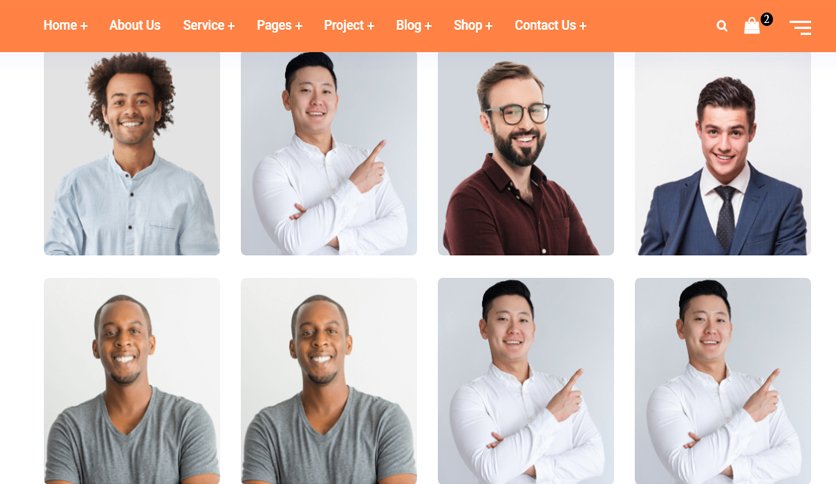Select the curly-haired man in light blue shirt
This screenshot has height=484, width=836.
point(132,154)
